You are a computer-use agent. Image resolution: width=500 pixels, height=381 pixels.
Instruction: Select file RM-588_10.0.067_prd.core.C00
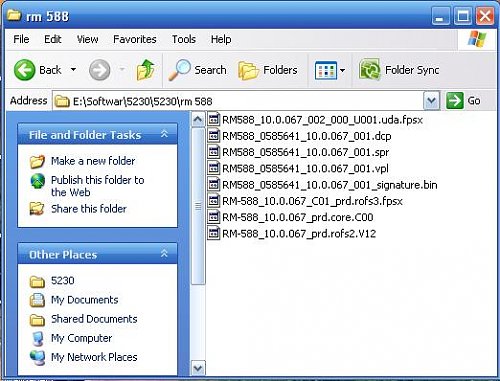[298, 217]
